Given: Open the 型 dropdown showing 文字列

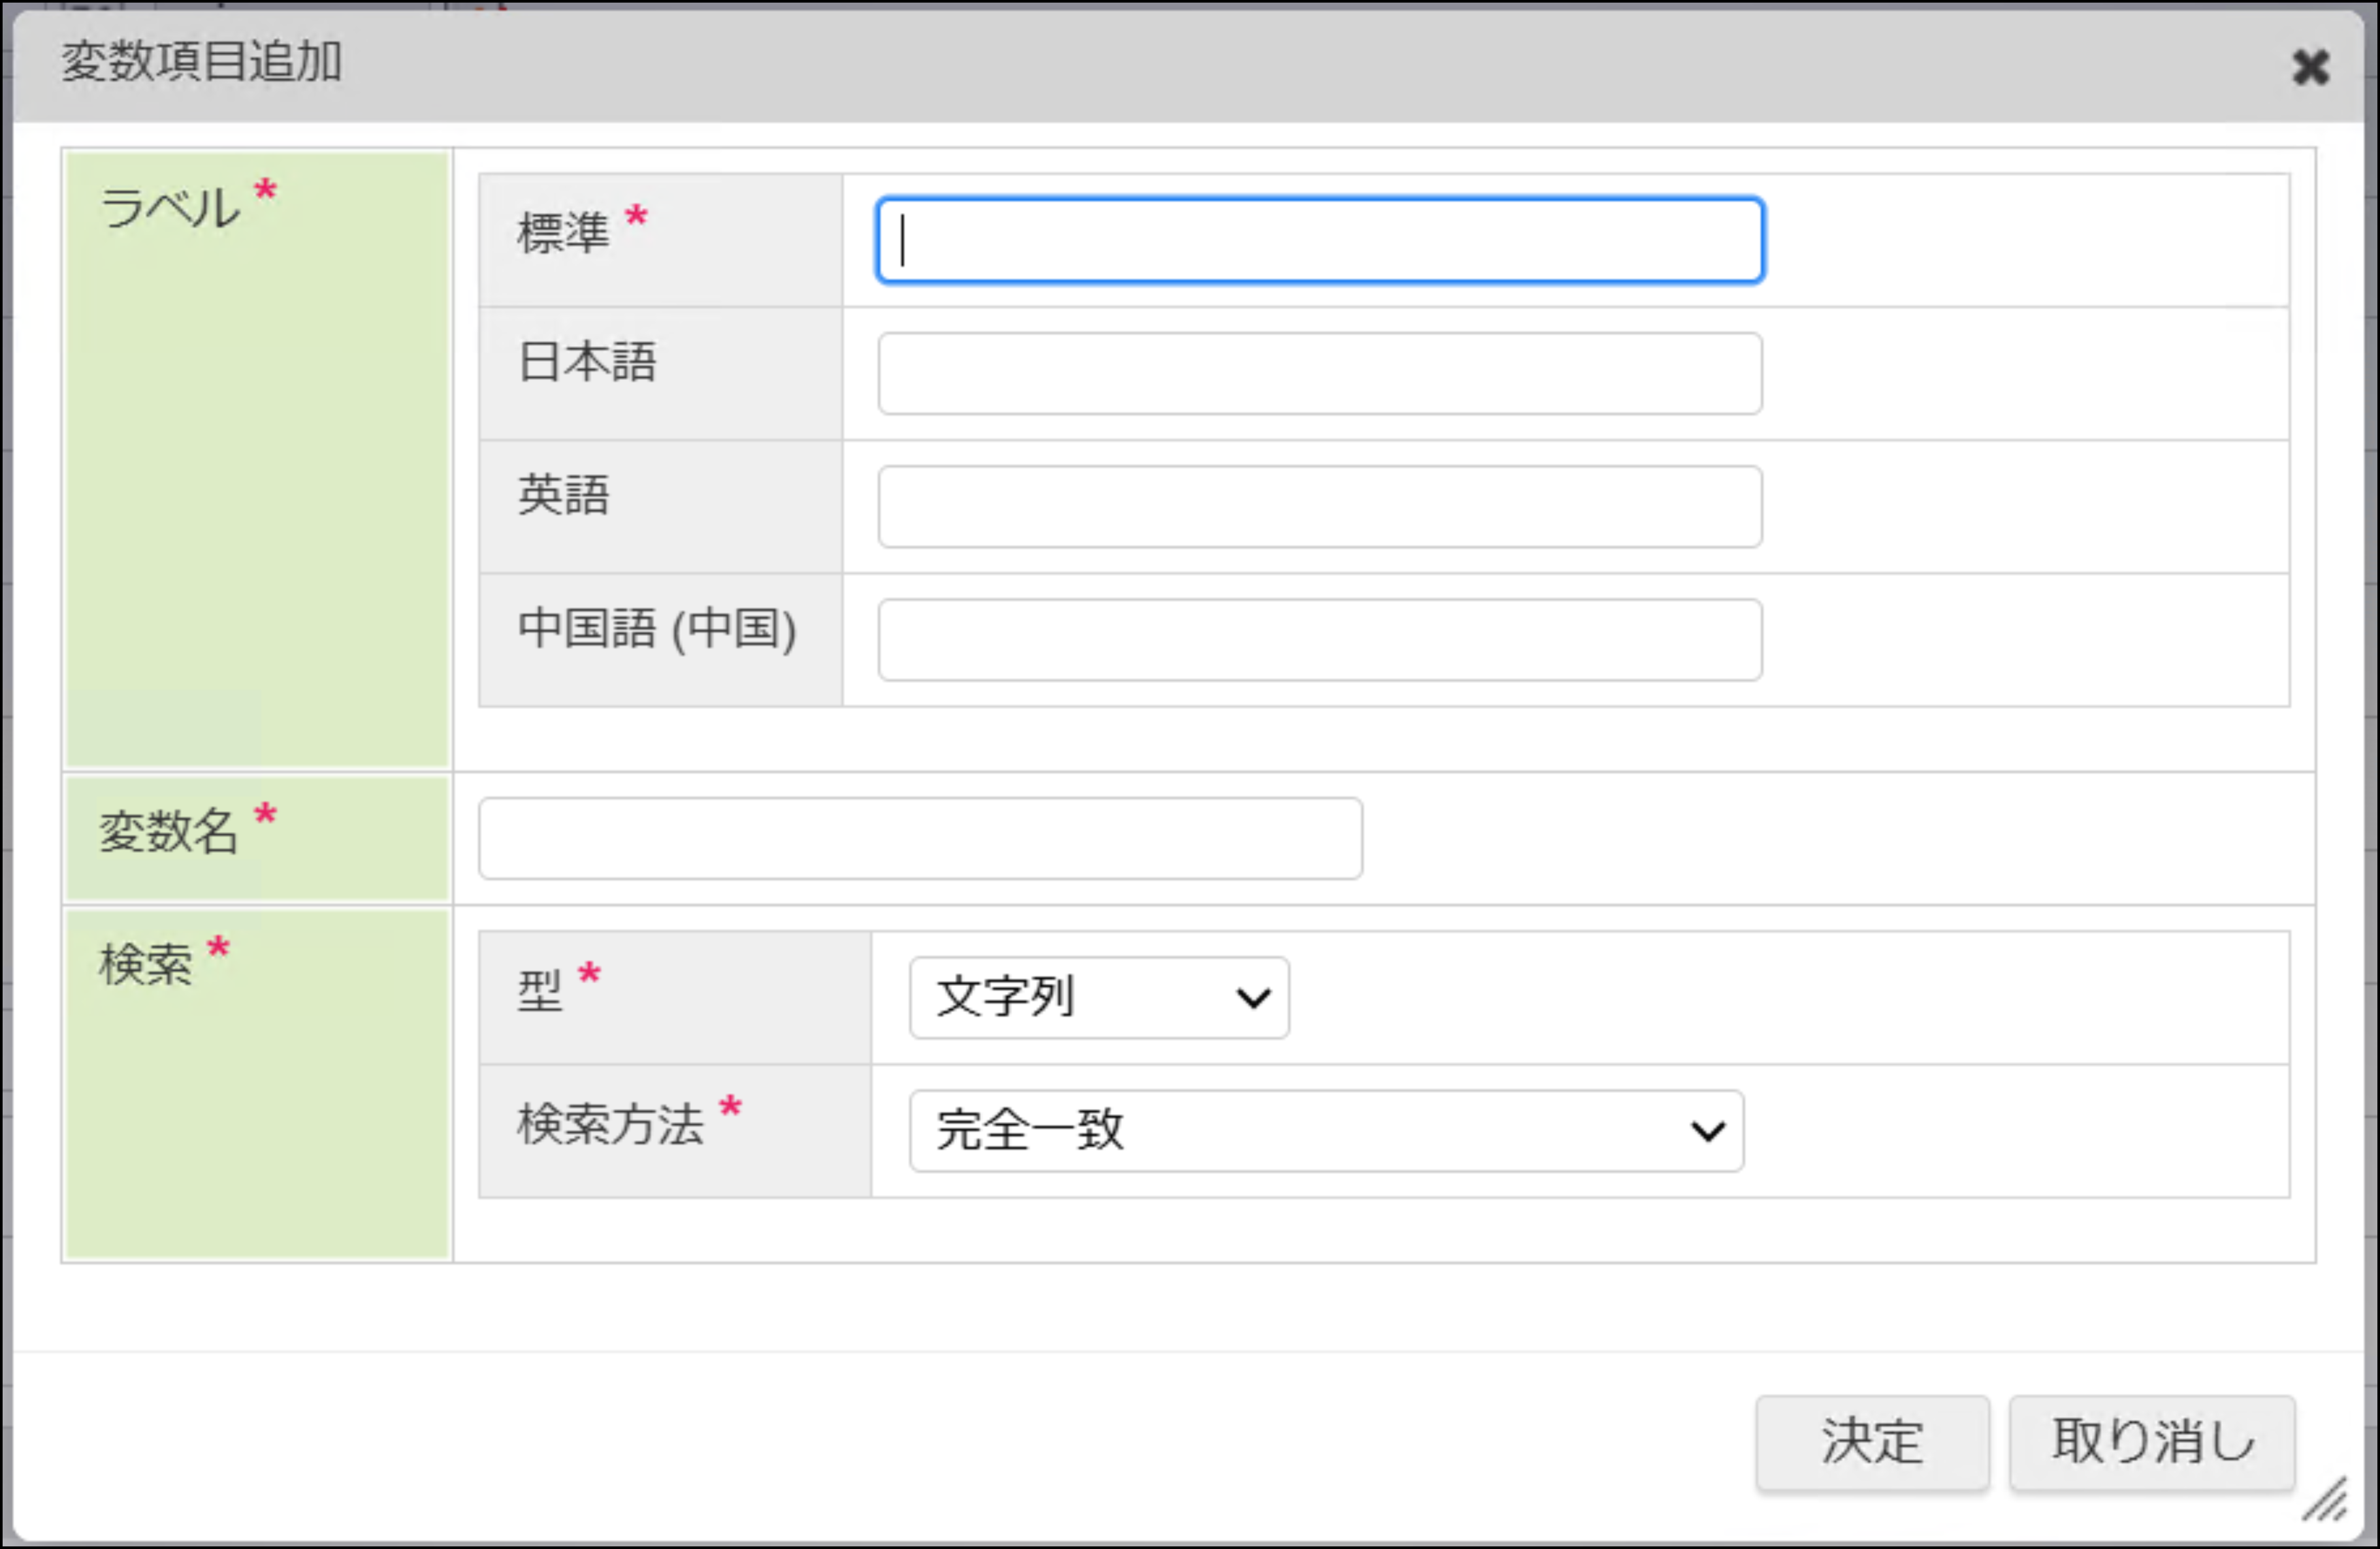Looking at the screenshot, I should (x=1098, y=998).
